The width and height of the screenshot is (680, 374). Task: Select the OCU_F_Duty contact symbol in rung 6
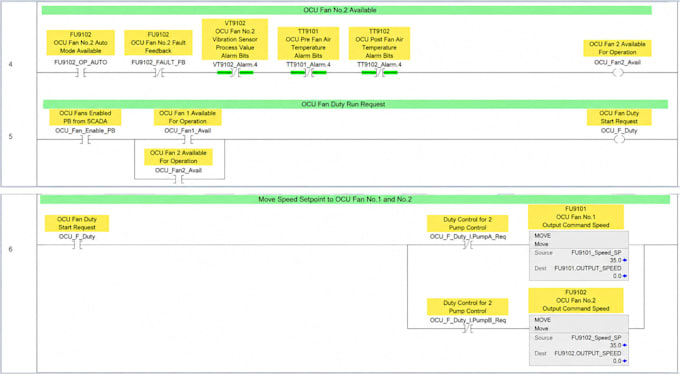click(77, 245)
